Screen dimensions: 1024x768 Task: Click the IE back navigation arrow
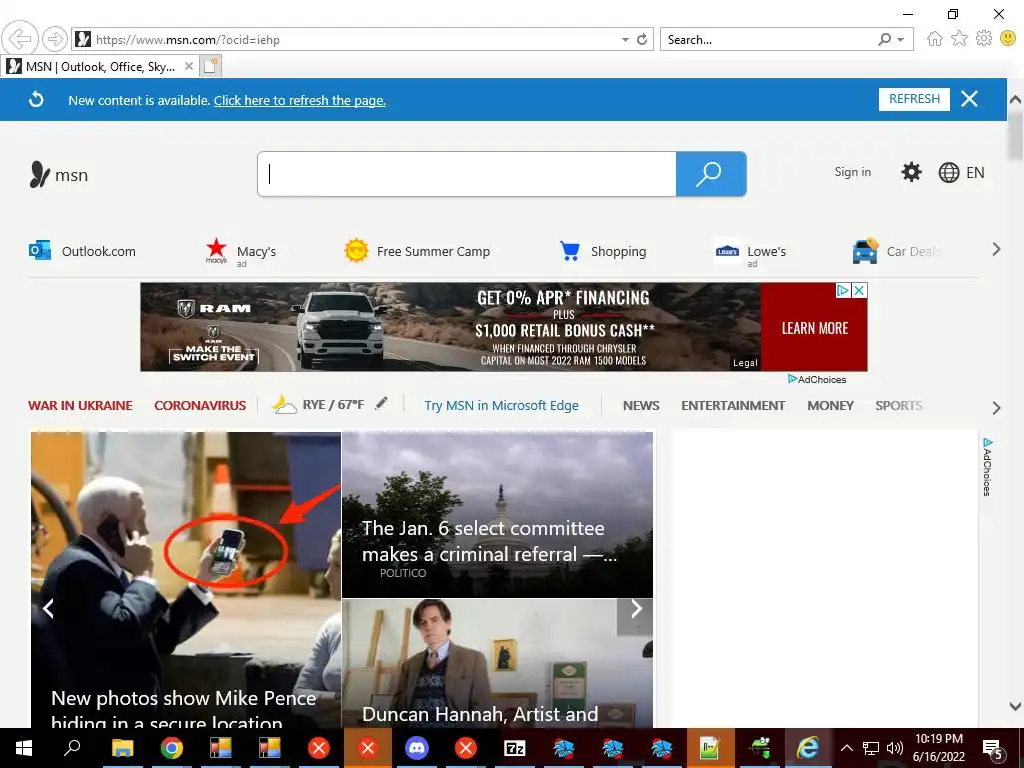20,39
